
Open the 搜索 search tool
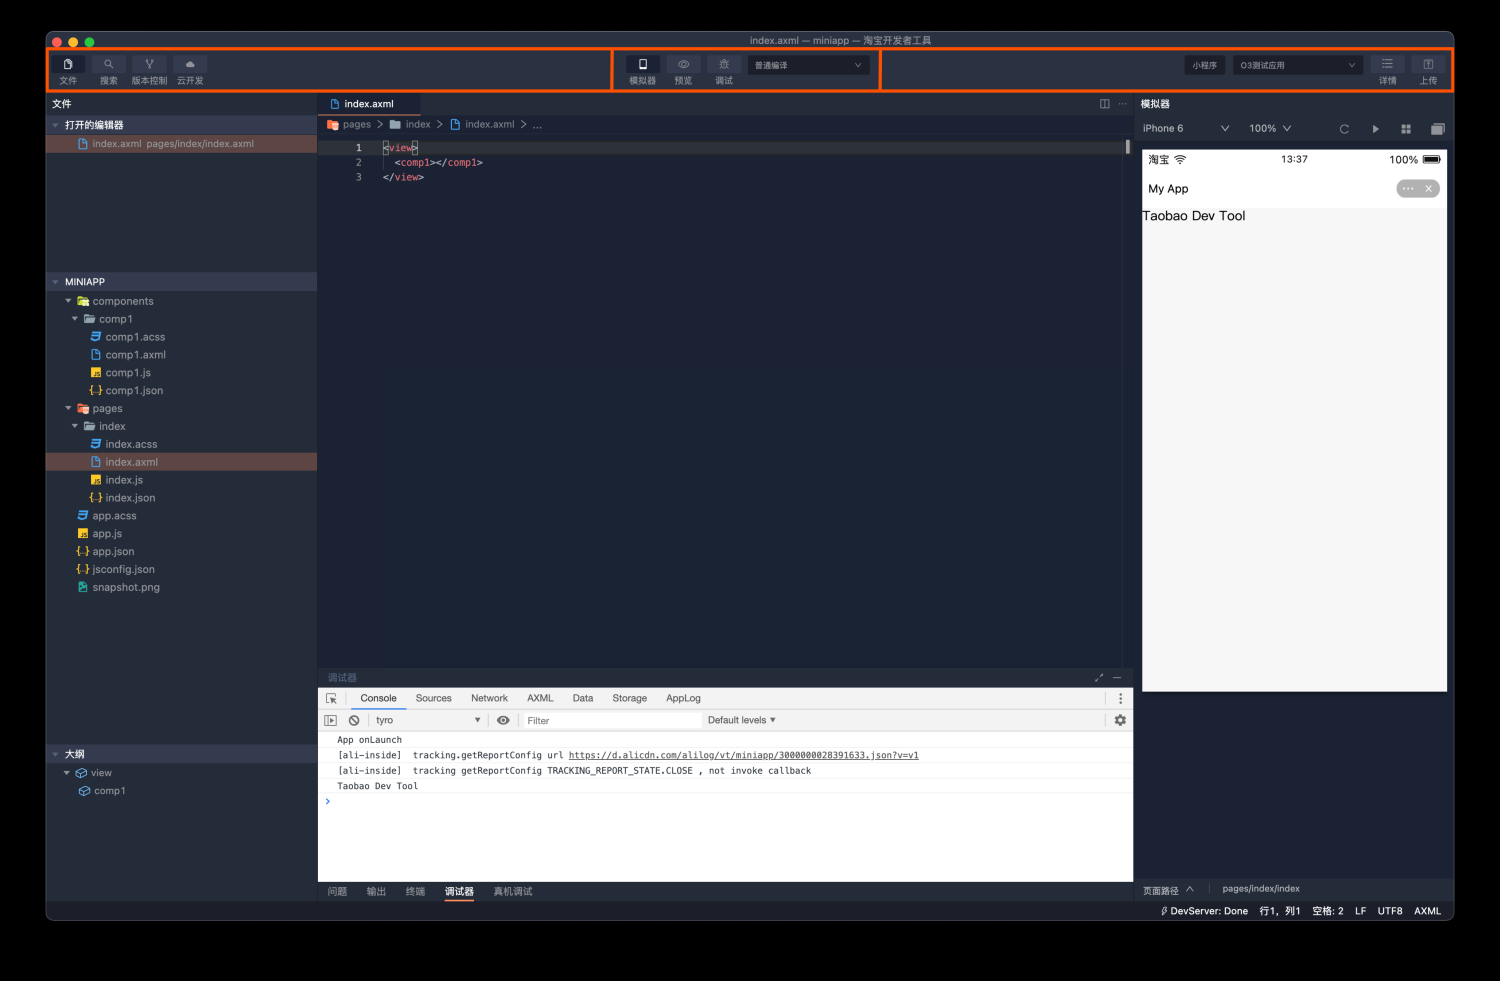(109, 64)
